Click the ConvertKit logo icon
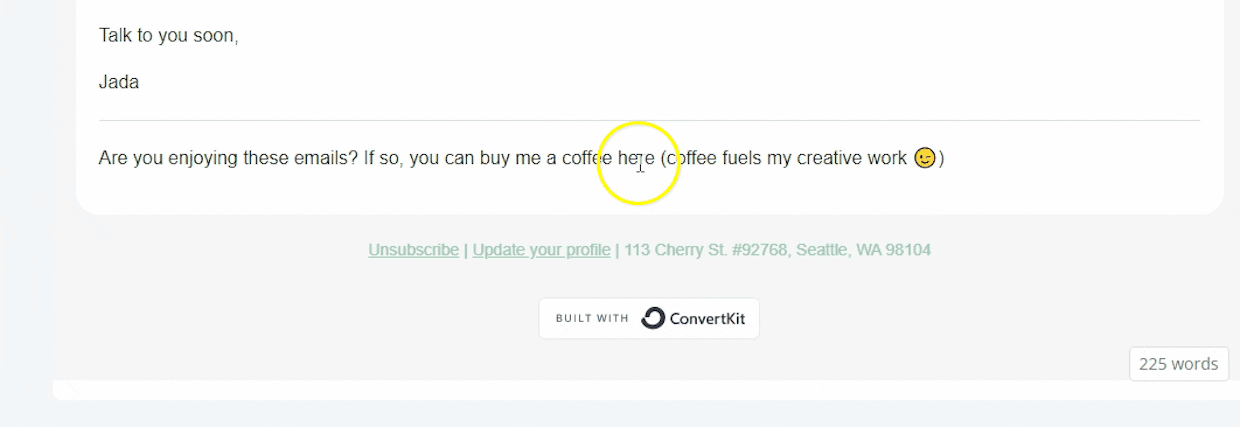Image resolution: width=1240 pixels, height=427 pixels. pos(653,318)
